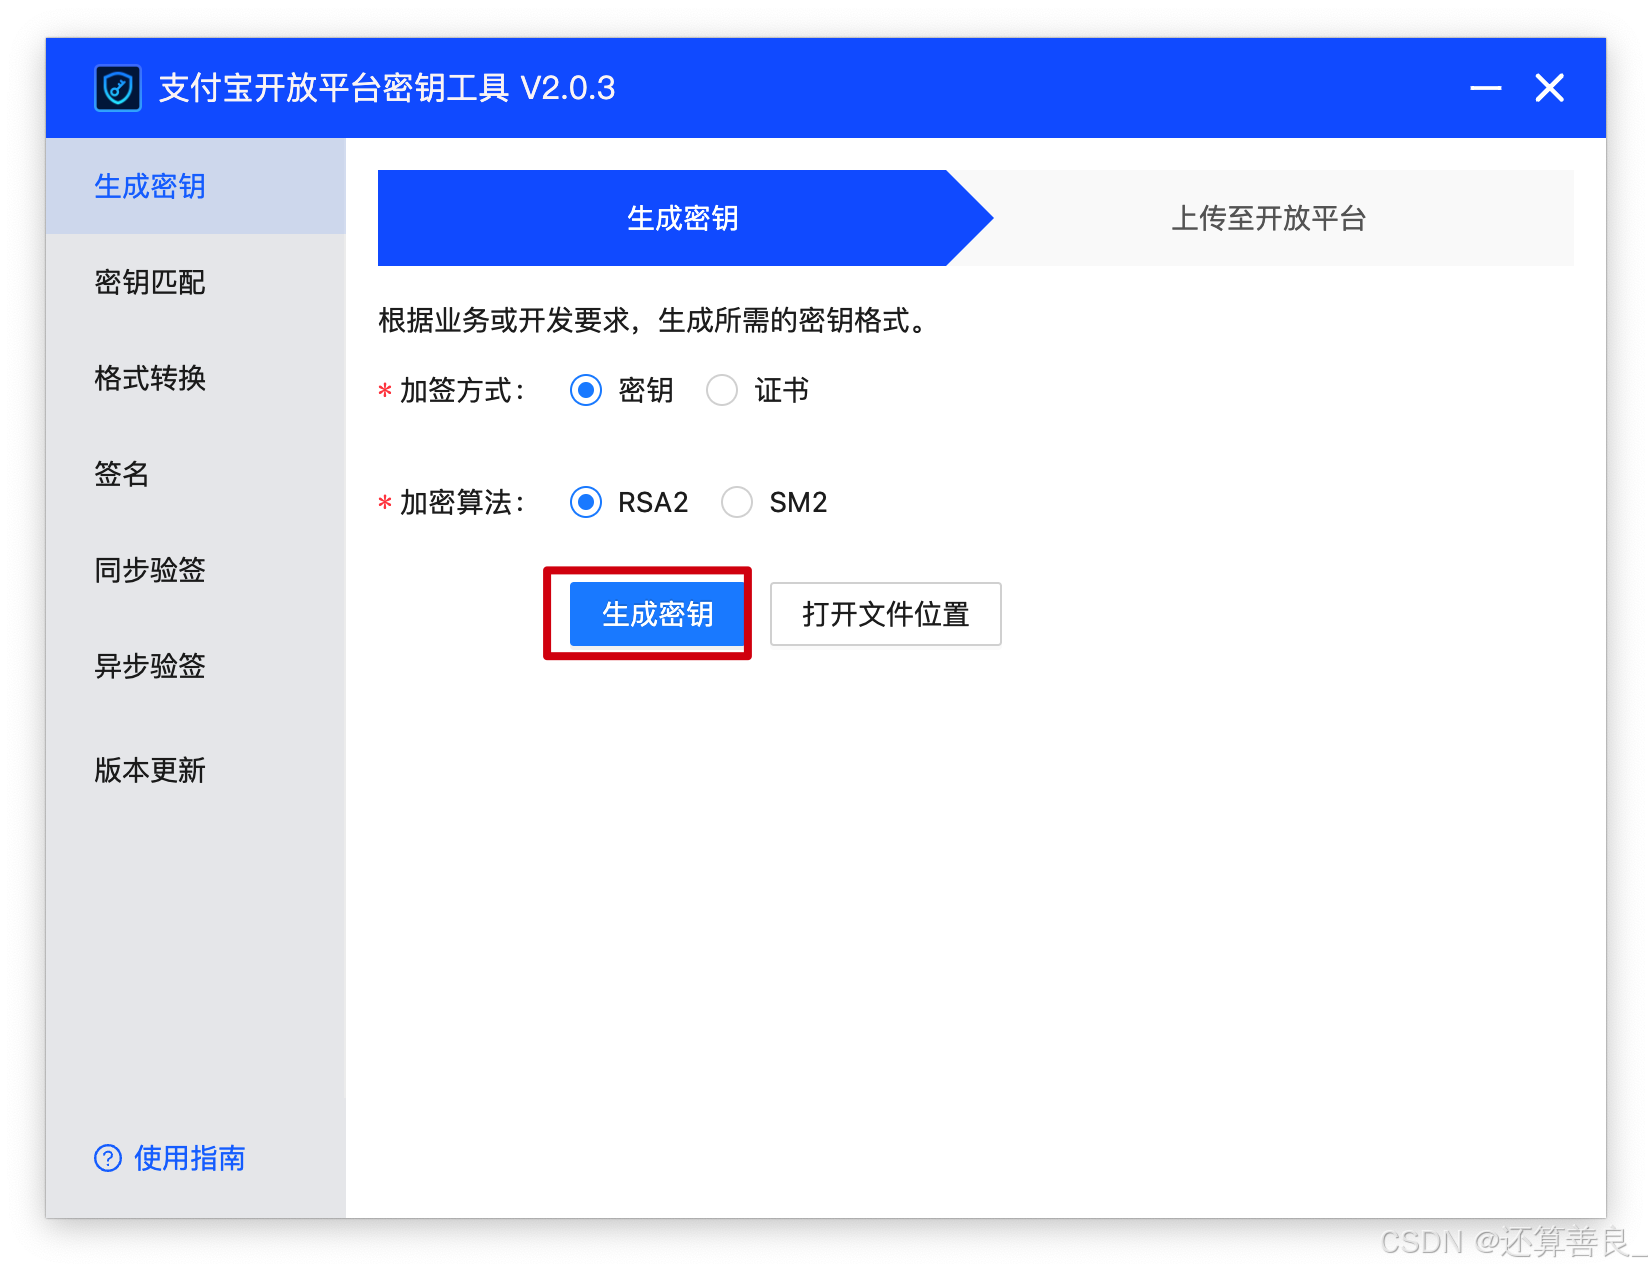This screenshot has width=1652, height=1272.
Task: Open 同步验签 sidebar item
Action: click(196, 570)
